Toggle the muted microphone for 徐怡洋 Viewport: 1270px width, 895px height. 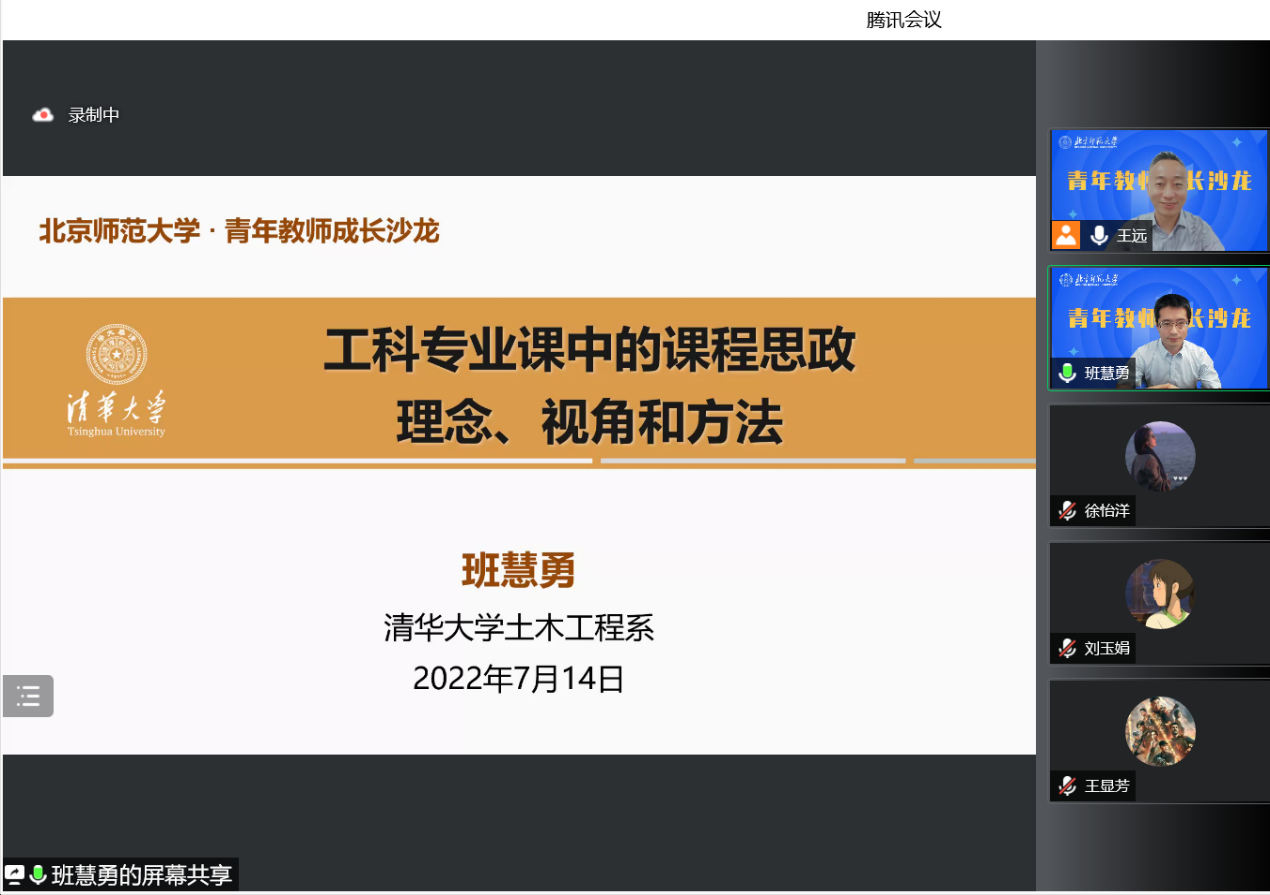coord(1067,511)
